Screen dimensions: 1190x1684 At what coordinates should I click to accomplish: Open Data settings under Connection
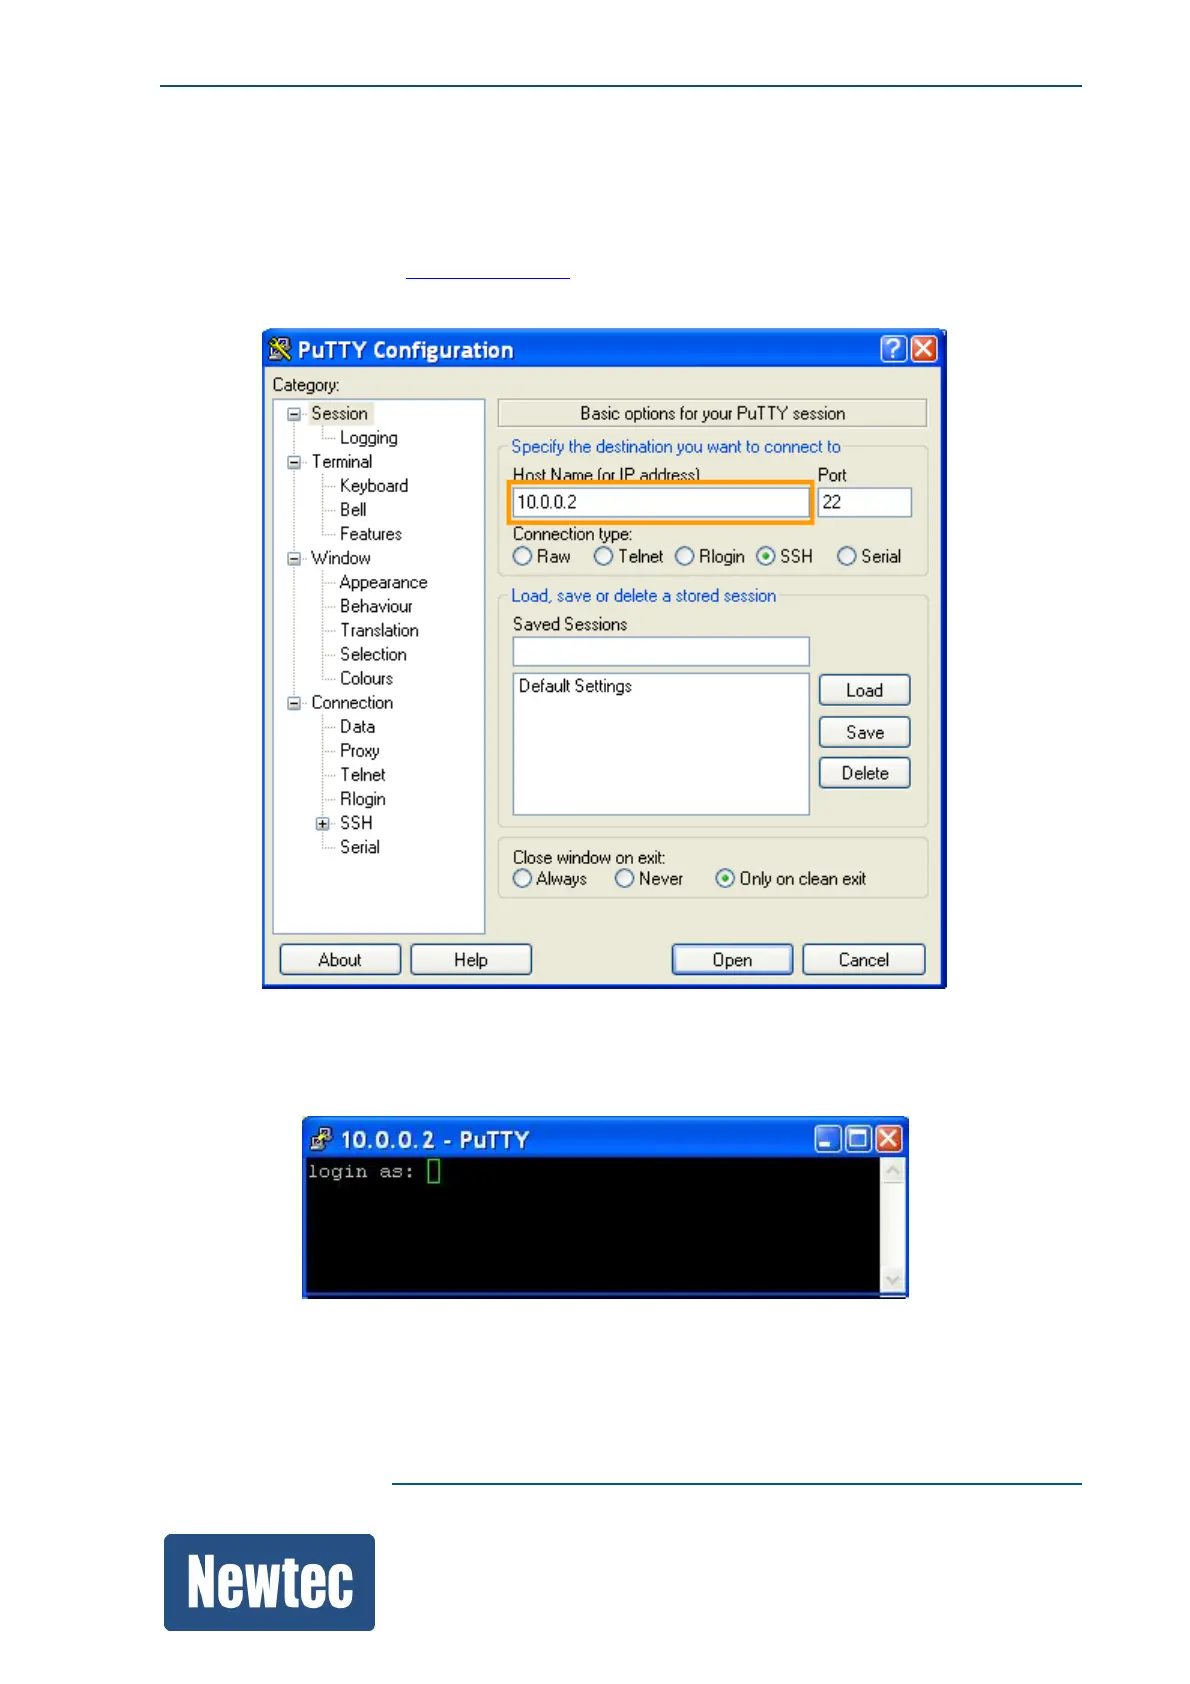357,727
